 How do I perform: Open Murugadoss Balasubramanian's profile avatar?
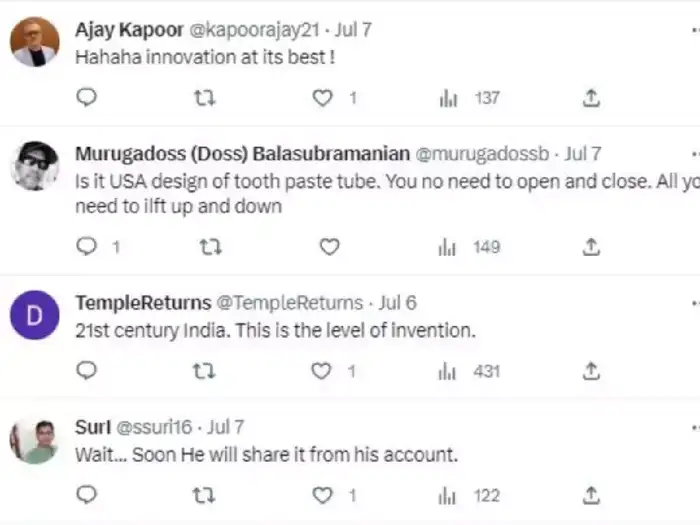(35, 166)
